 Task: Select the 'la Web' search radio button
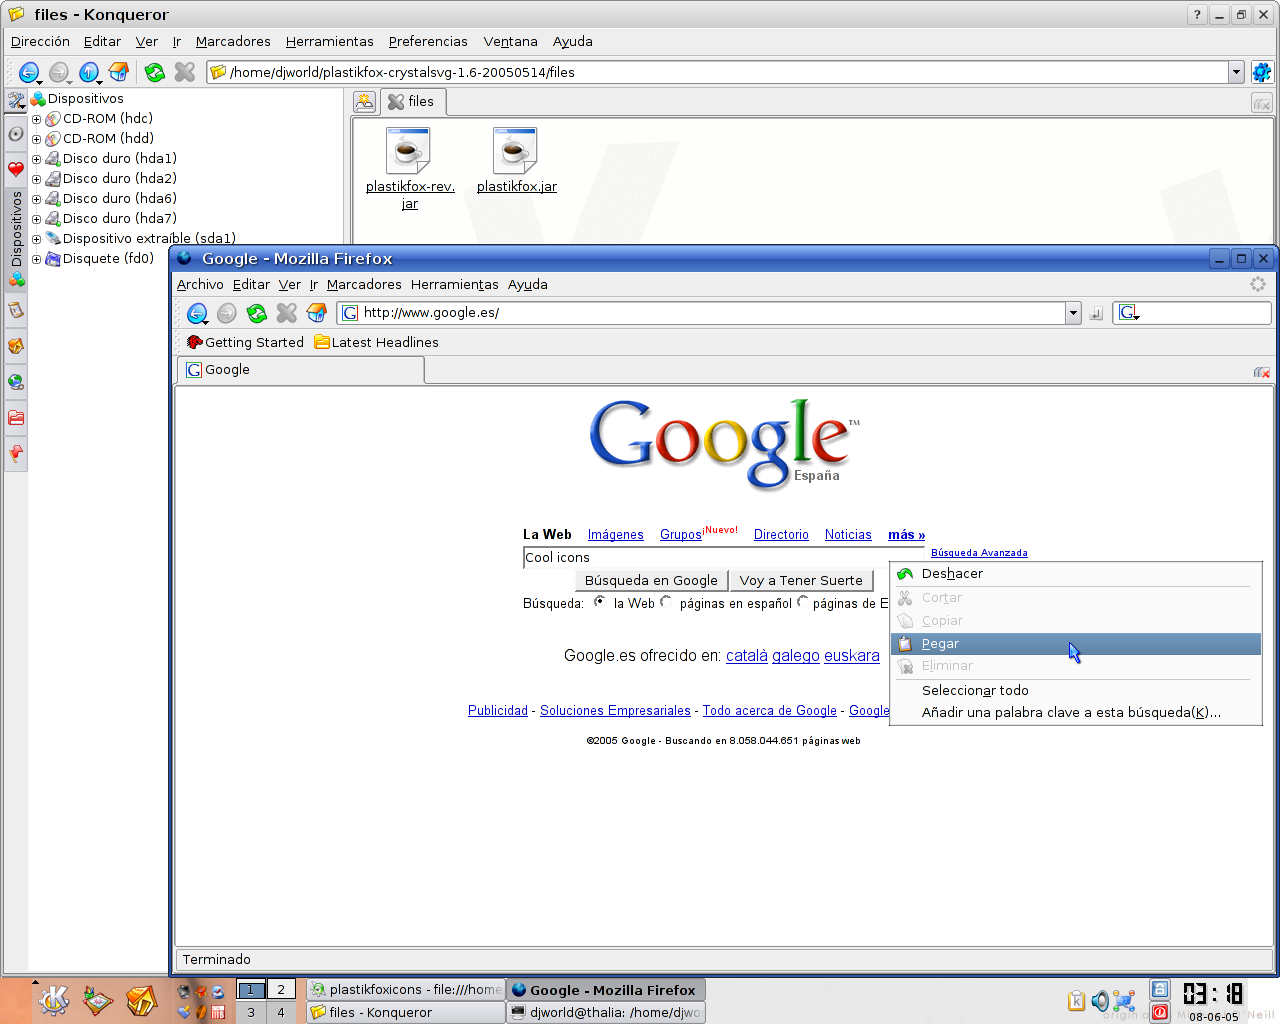[599, 602]
